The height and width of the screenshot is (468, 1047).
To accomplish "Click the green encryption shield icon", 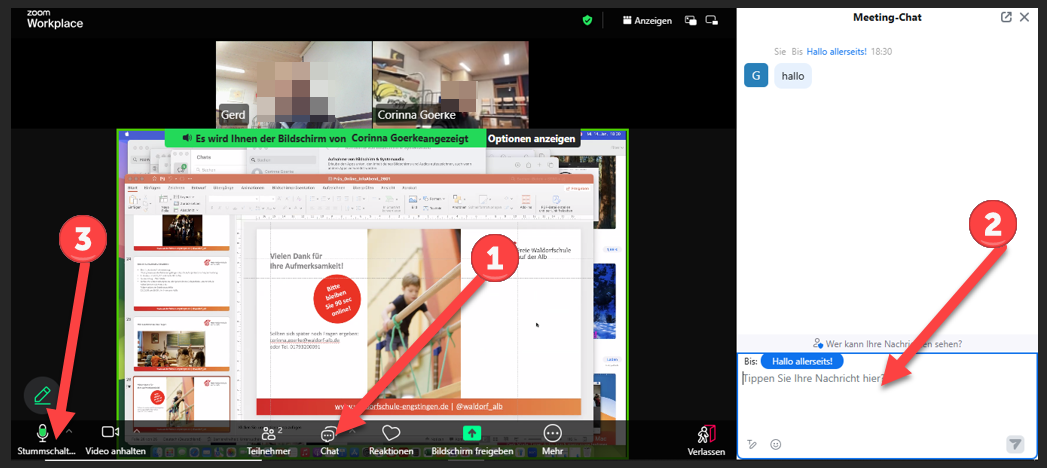I will click(589, 19).
